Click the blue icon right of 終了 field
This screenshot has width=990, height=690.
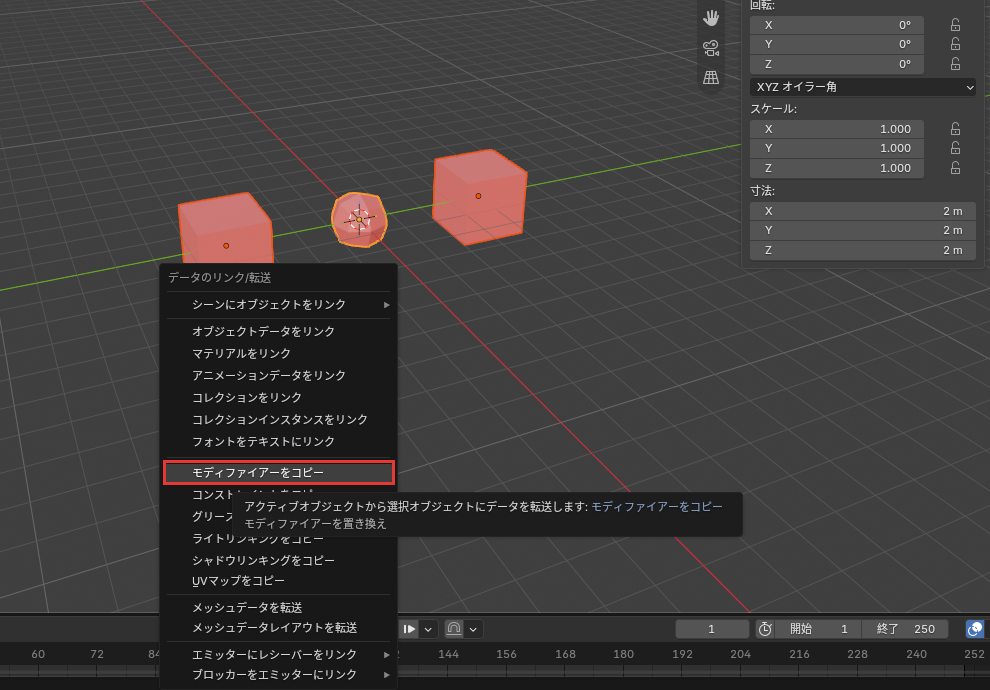pyautogui.click(x=975, y=629)
